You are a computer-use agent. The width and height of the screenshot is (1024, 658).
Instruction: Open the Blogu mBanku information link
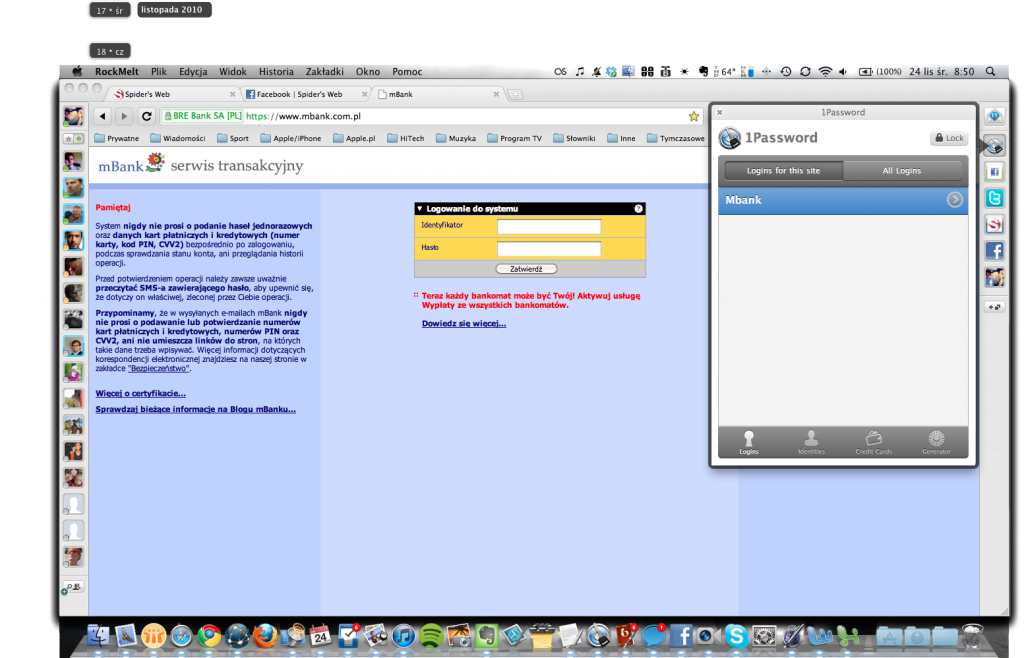tap(196, 409)
